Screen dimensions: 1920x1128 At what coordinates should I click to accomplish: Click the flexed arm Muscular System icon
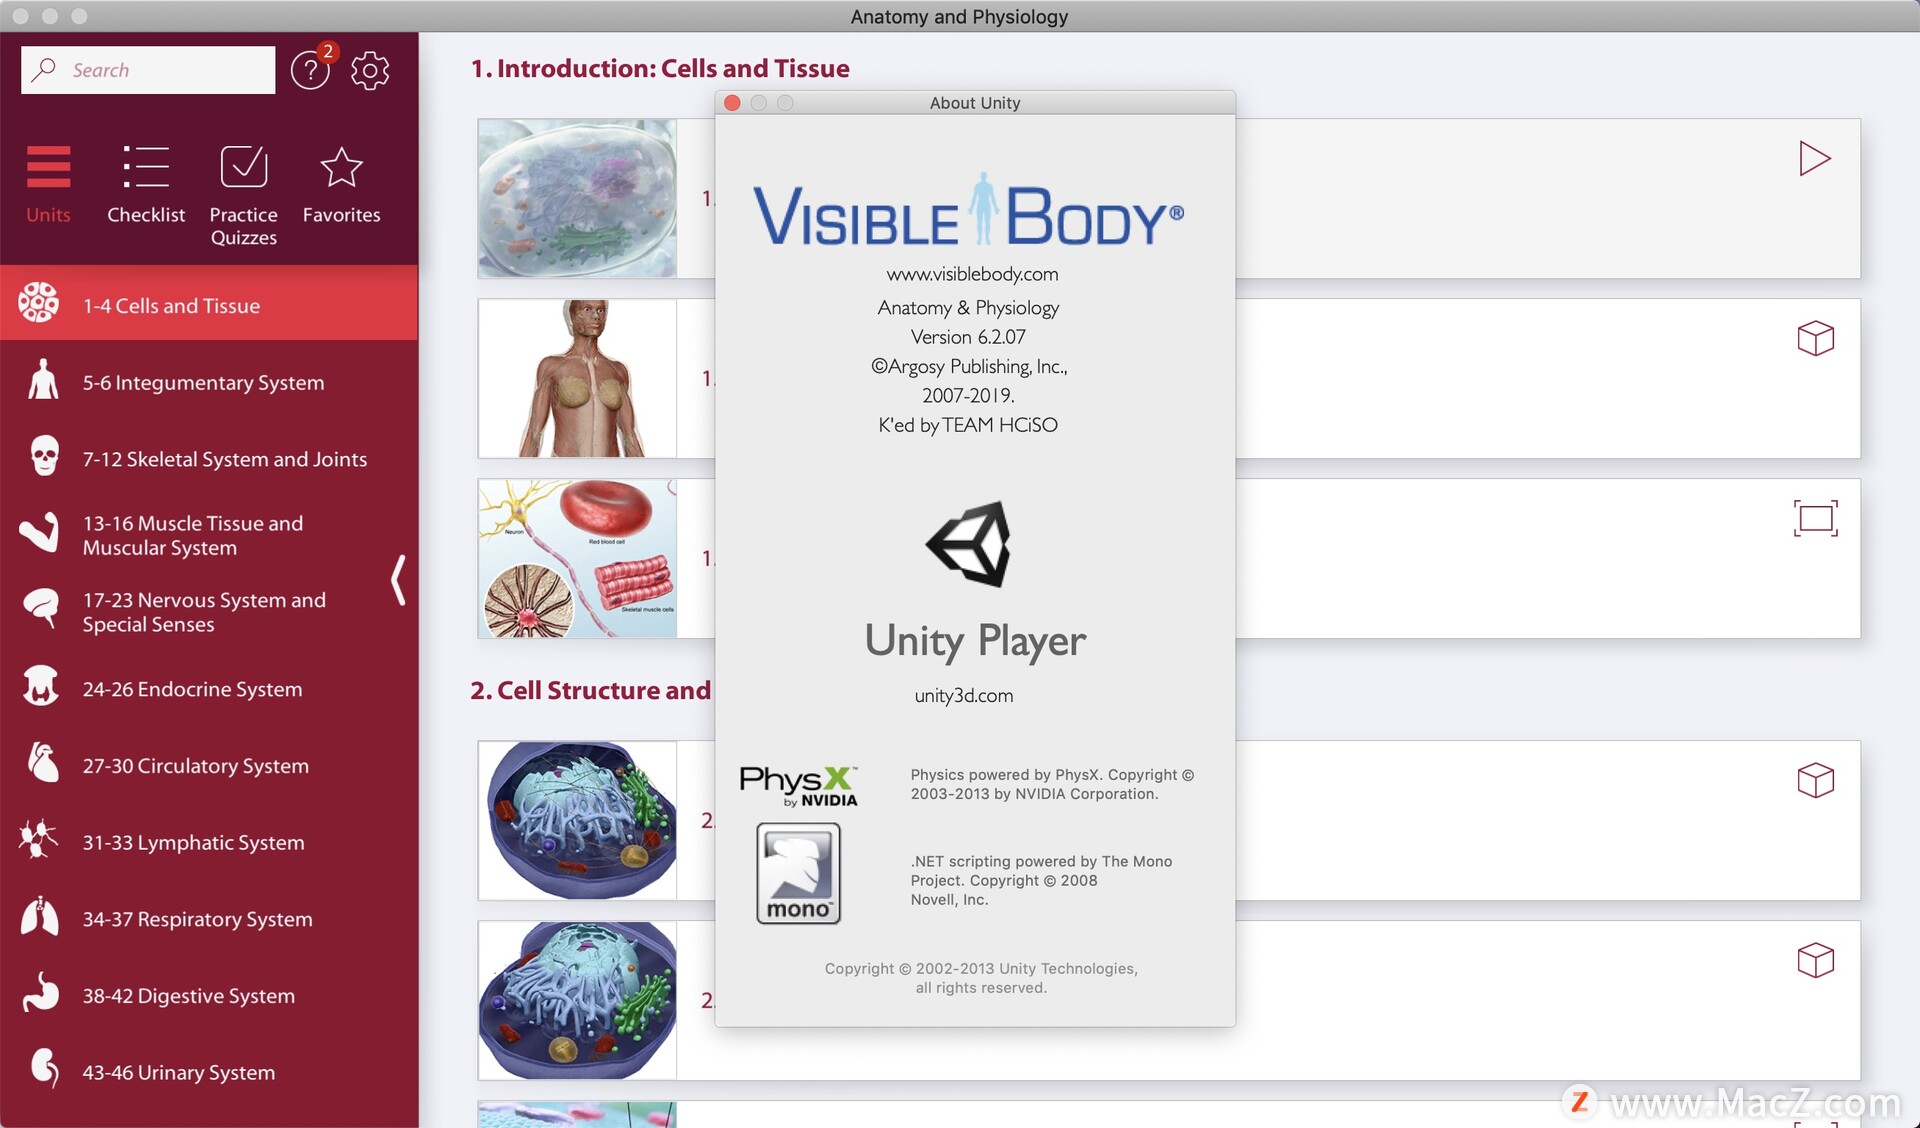point(40,532)
